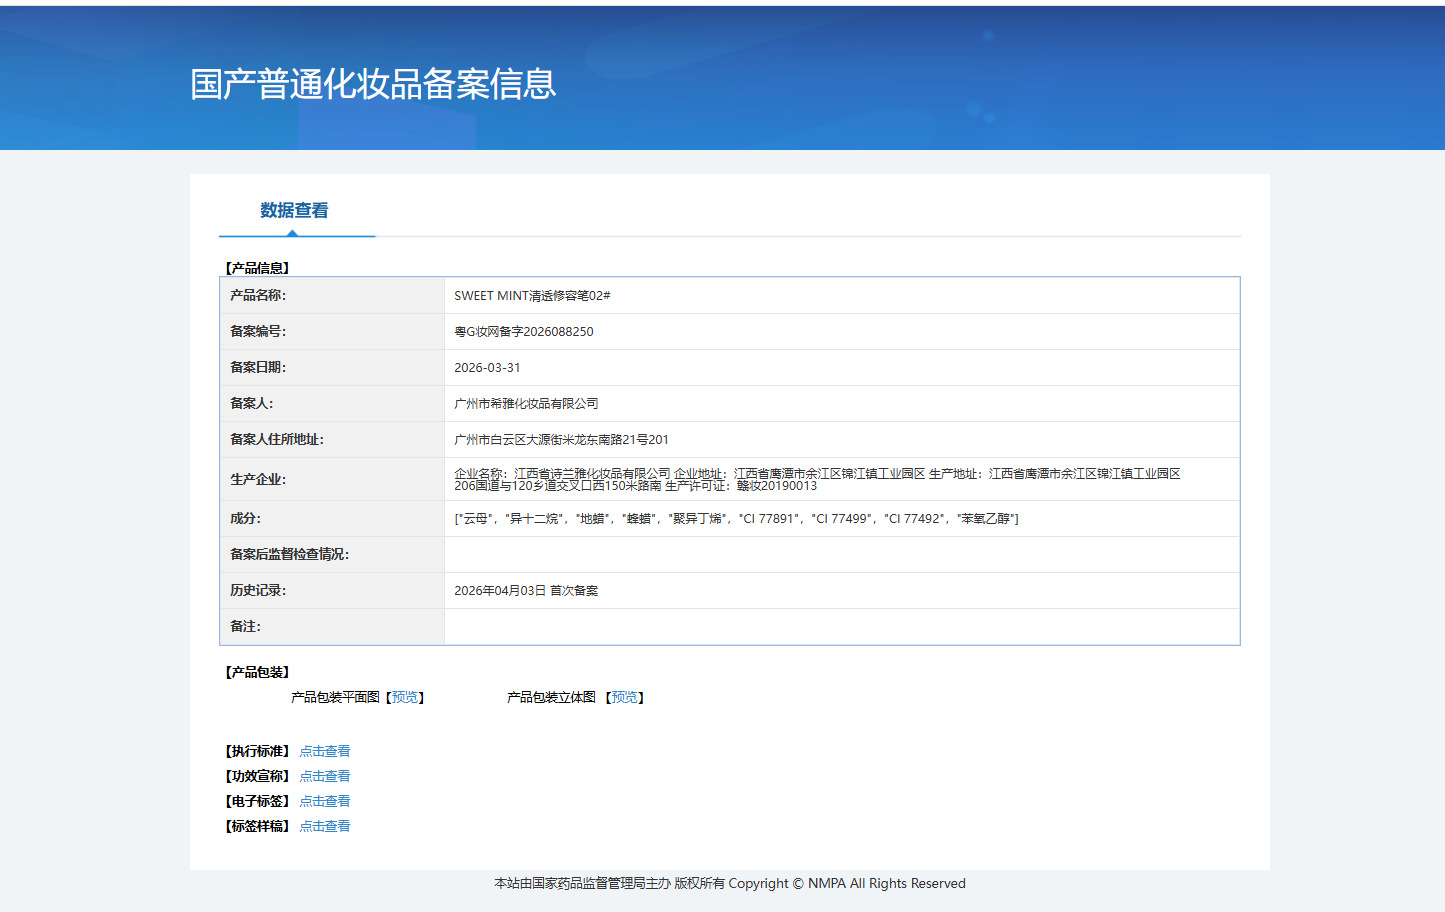Click the 备案人住所地址 row label

click(277, 440)
